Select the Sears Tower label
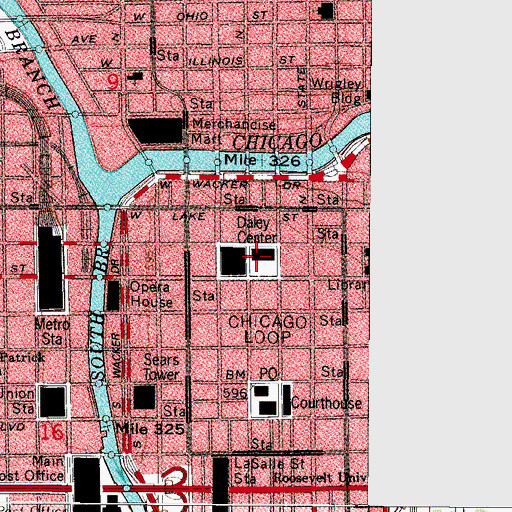The height and width of the screenshot is (512, 512). coord(162,367)
